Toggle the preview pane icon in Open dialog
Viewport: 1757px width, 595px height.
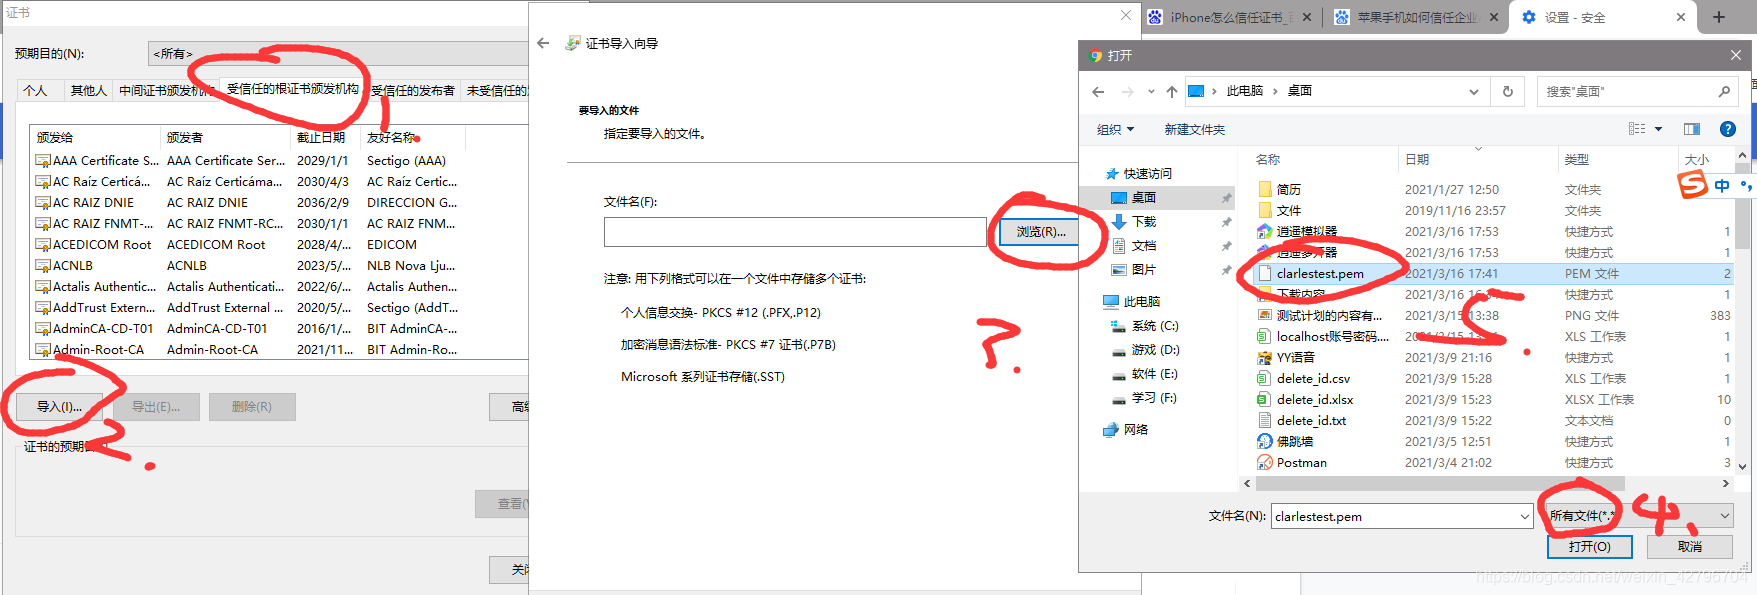pyautogui.click(x=1692, y=129)
